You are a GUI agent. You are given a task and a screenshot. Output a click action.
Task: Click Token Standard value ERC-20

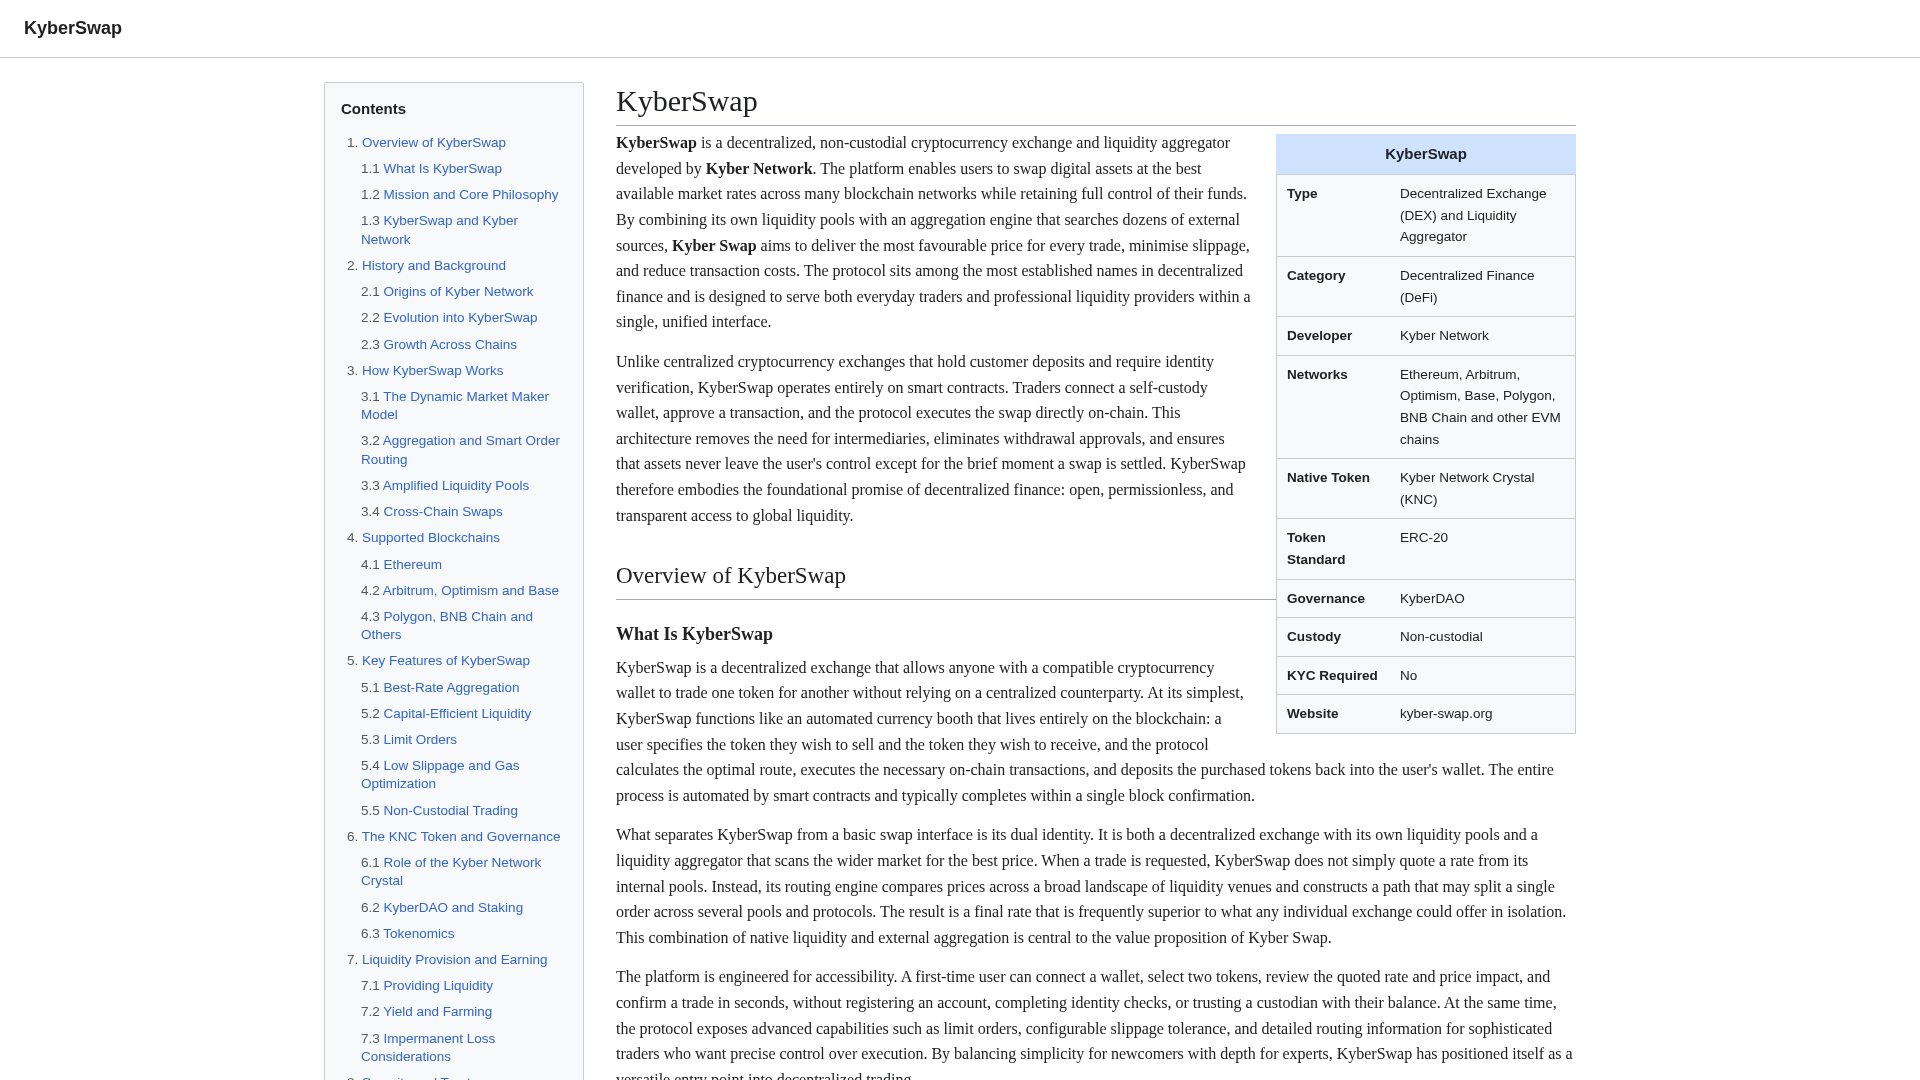click(x=1424, y=538)
